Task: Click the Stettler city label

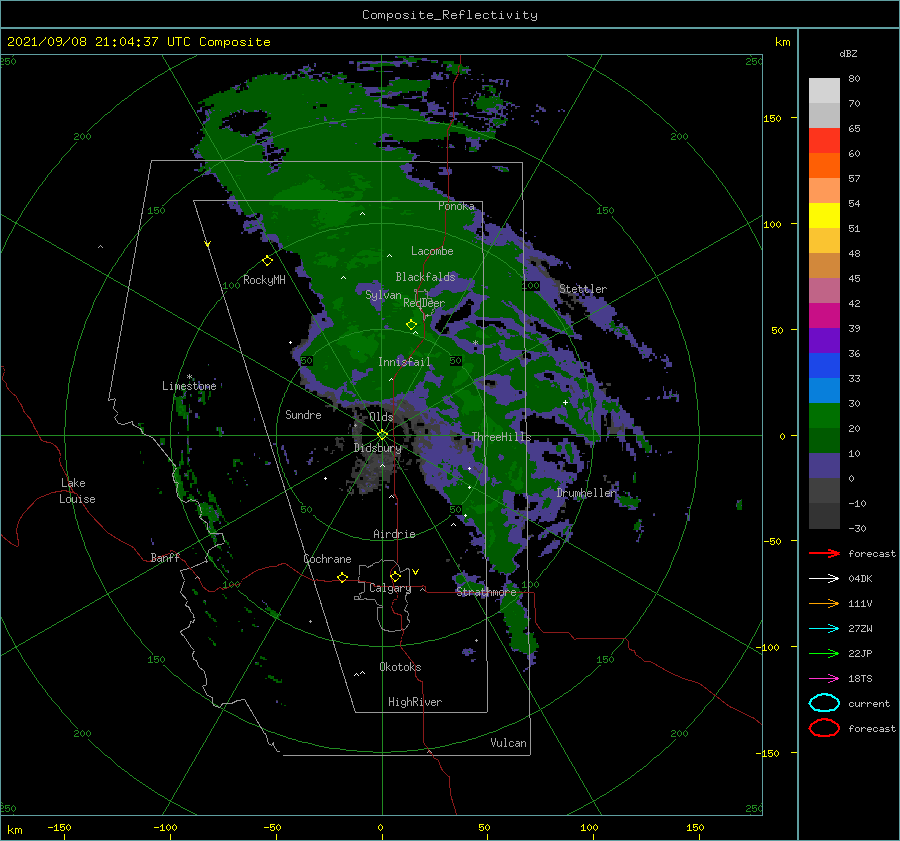Action: coord(583,289)
